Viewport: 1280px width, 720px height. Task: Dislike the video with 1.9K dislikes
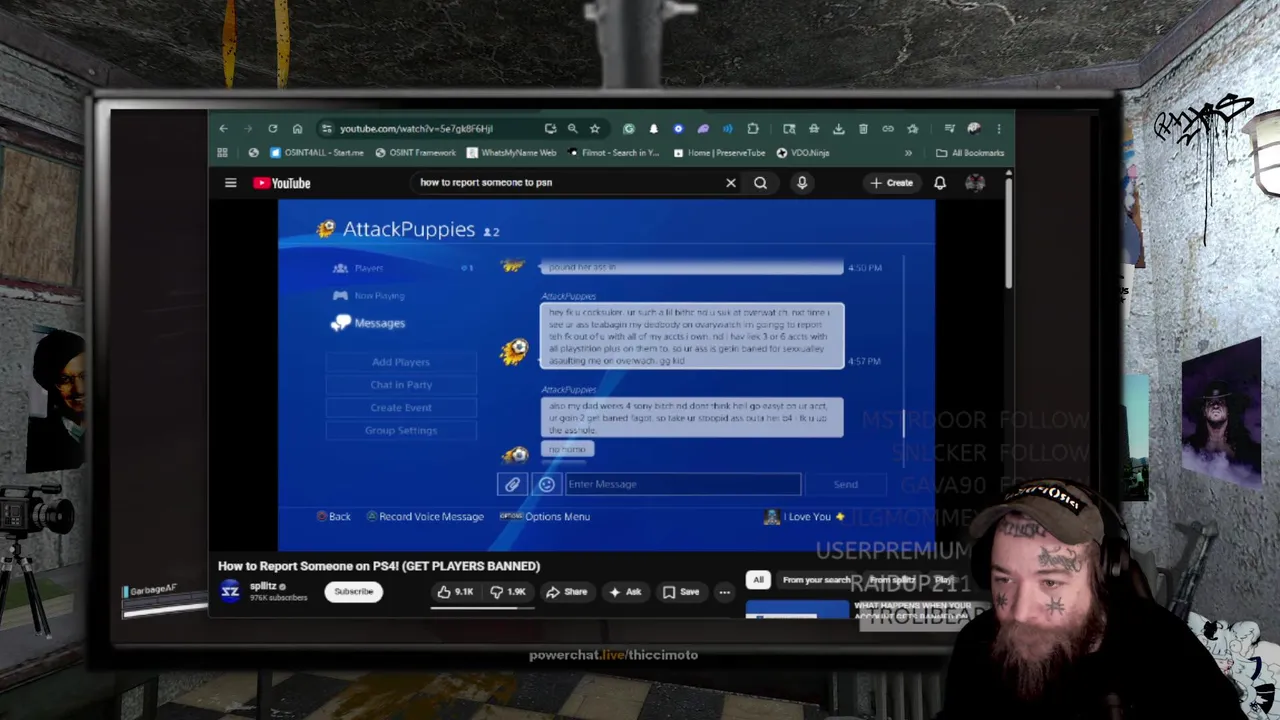(x=509, y=592)
